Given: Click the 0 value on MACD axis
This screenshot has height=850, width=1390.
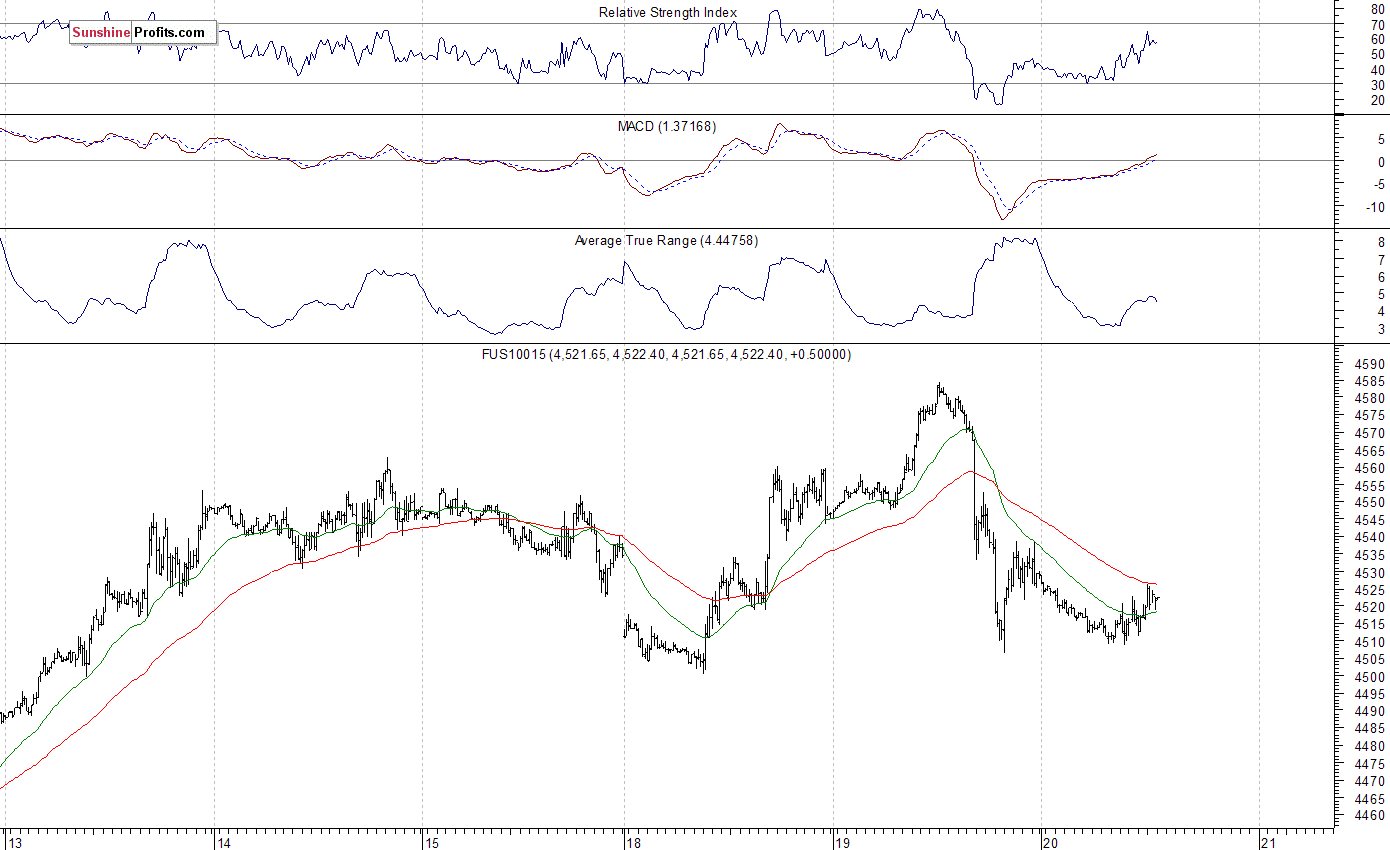Looking at the screenshot, I should [1382, 161].
